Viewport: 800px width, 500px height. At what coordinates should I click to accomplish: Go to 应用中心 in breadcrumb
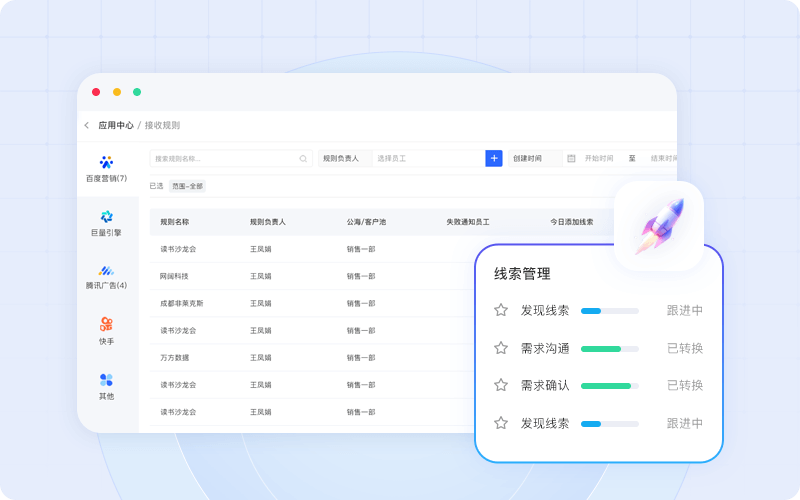coord(115,125)
